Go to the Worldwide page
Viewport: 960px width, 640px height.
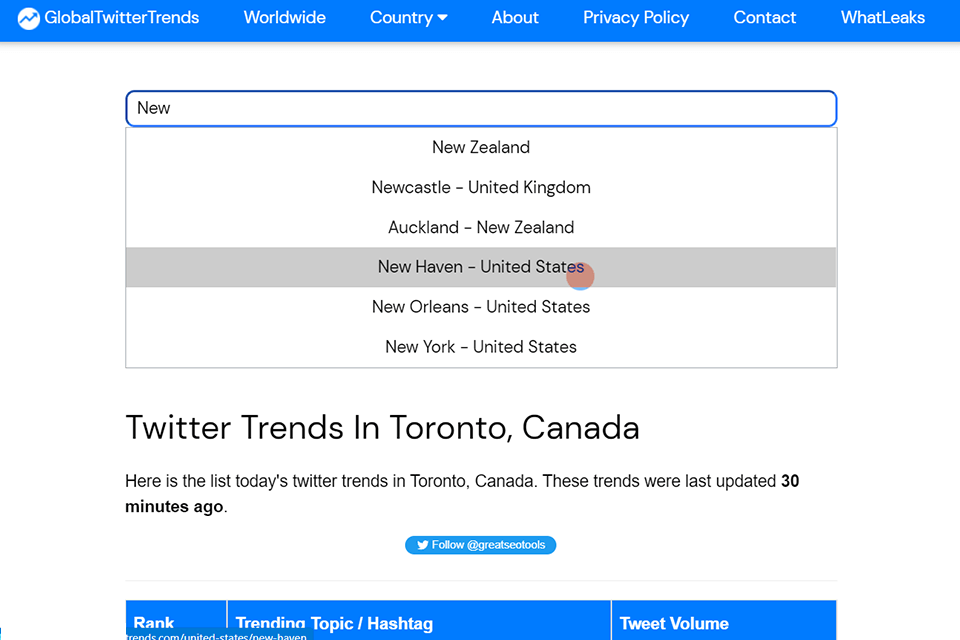click(285, 18)
